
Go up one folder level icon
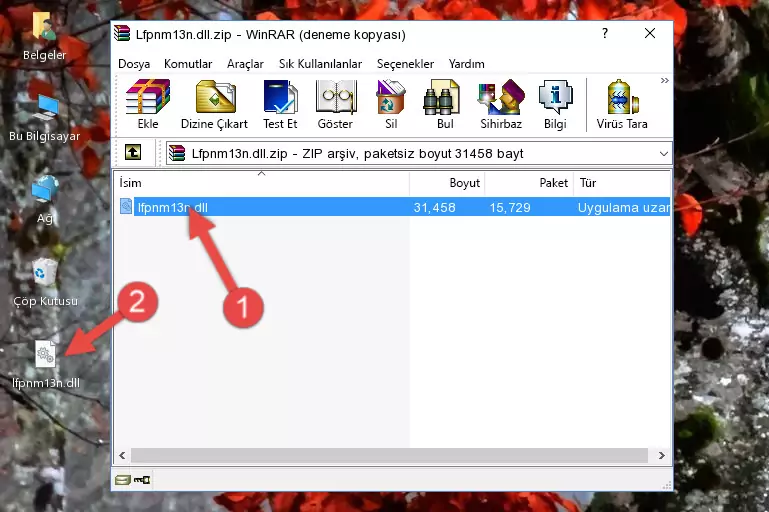pos(133,153)
